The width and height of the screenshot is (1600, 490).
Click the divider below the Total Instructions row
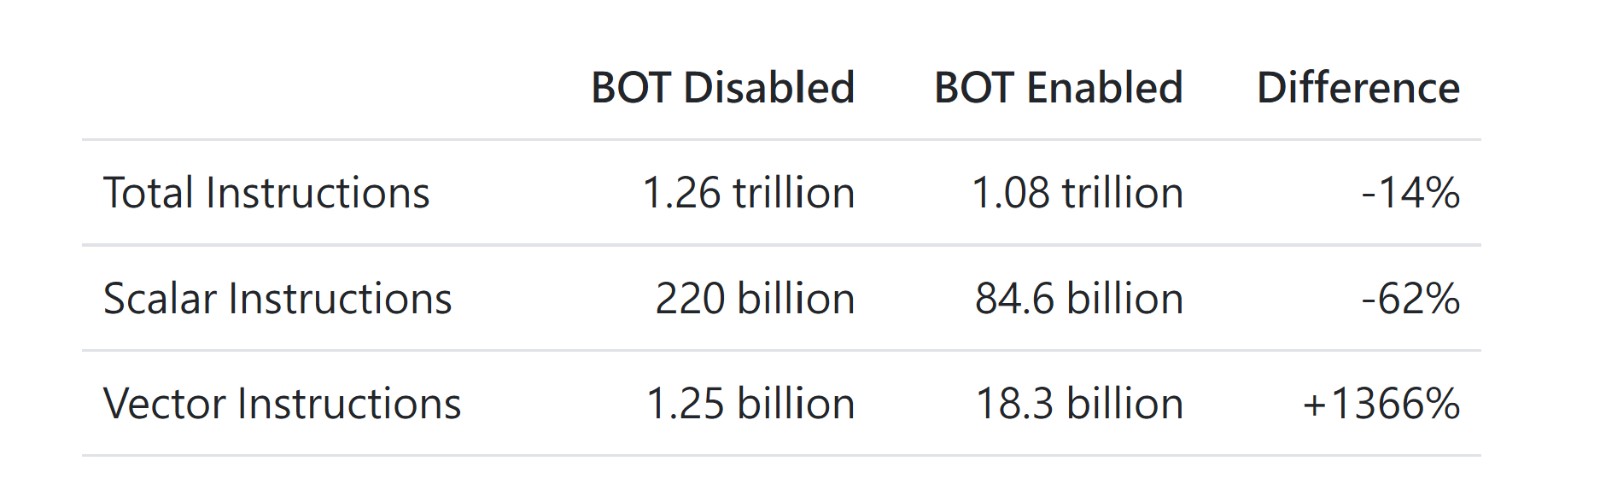point(780,245)
